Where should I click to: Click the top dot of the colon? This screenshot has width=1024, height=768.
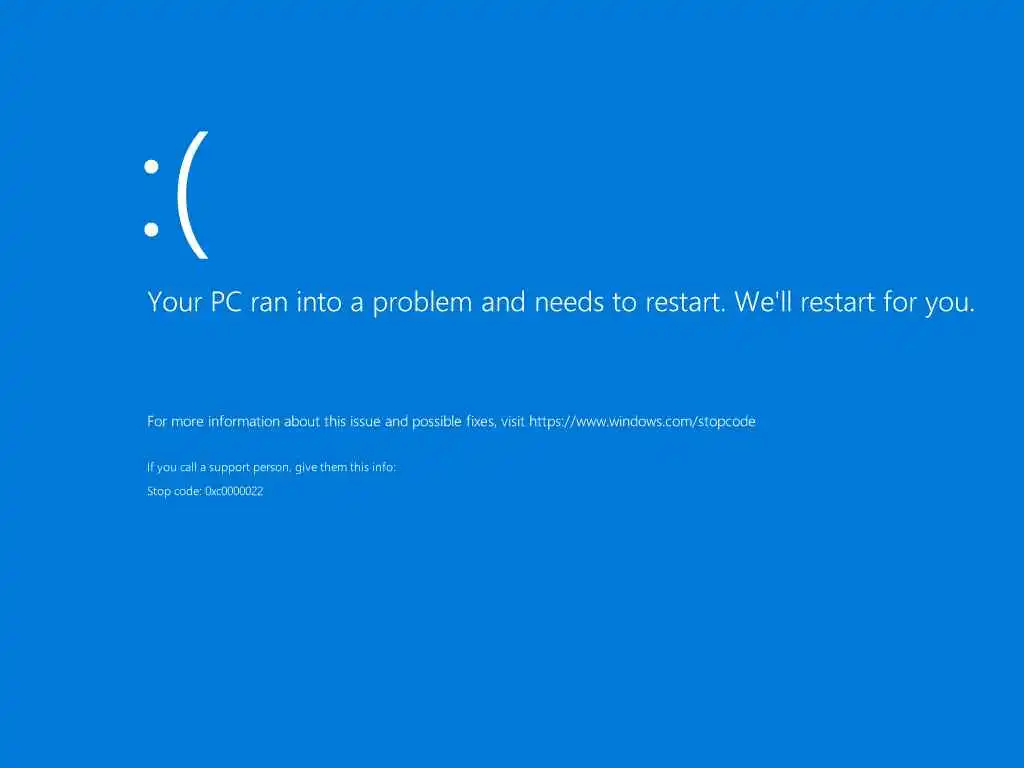pos(152,167)
